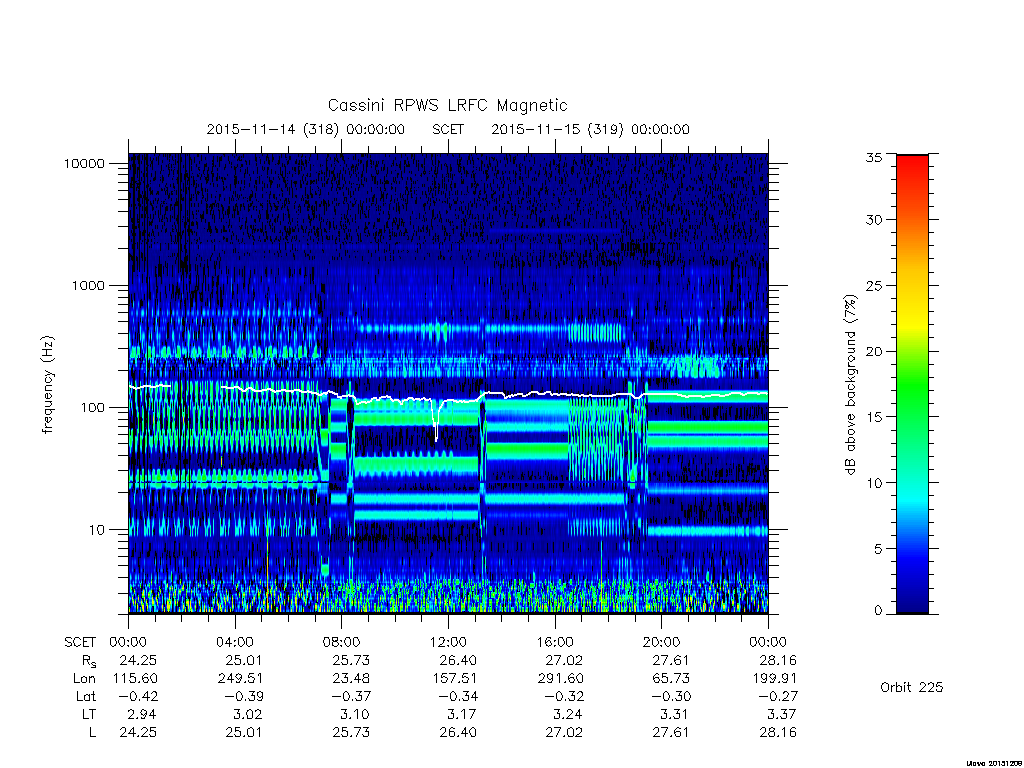Image resolution: width=1024 pixels, height=768 pixels.
Task: Click the colorbar '30' tick label
Action: tap(874, 219)
